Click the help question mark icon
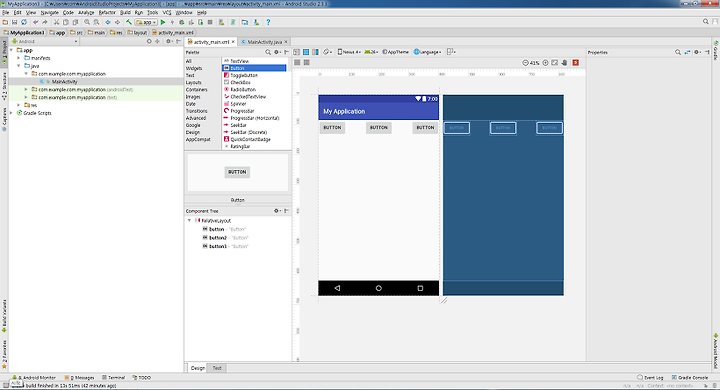 click(x=268, y=22)
